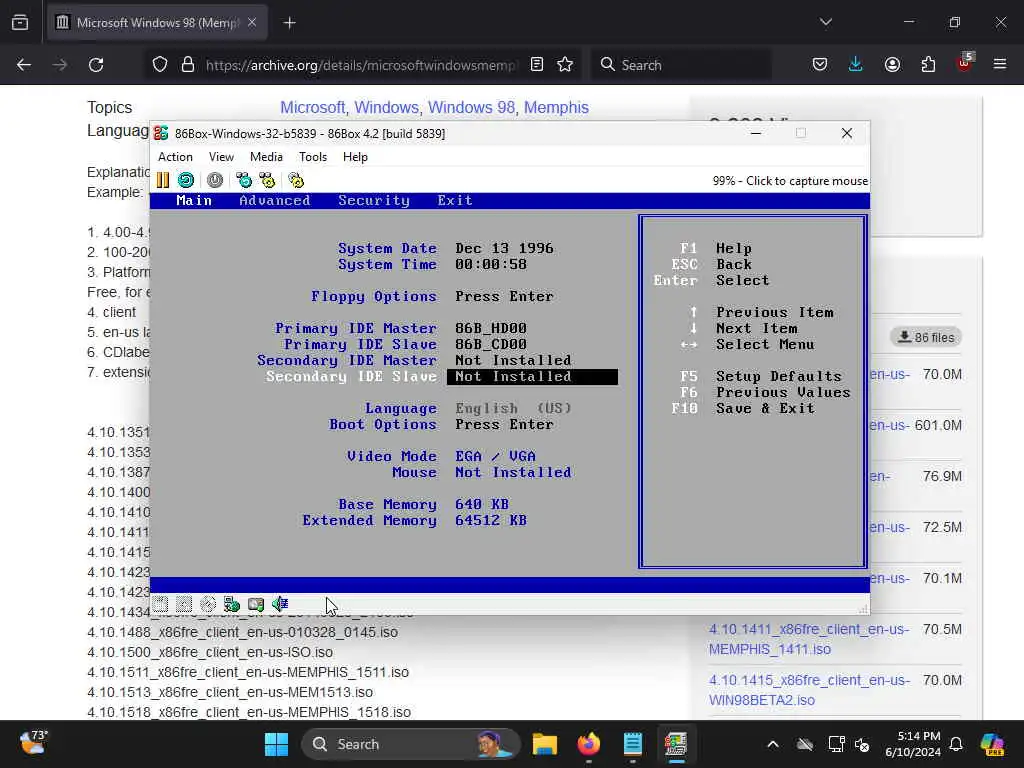Open a new Firefox tab
Screen dimensions: 1024x768
pos(289,23)
